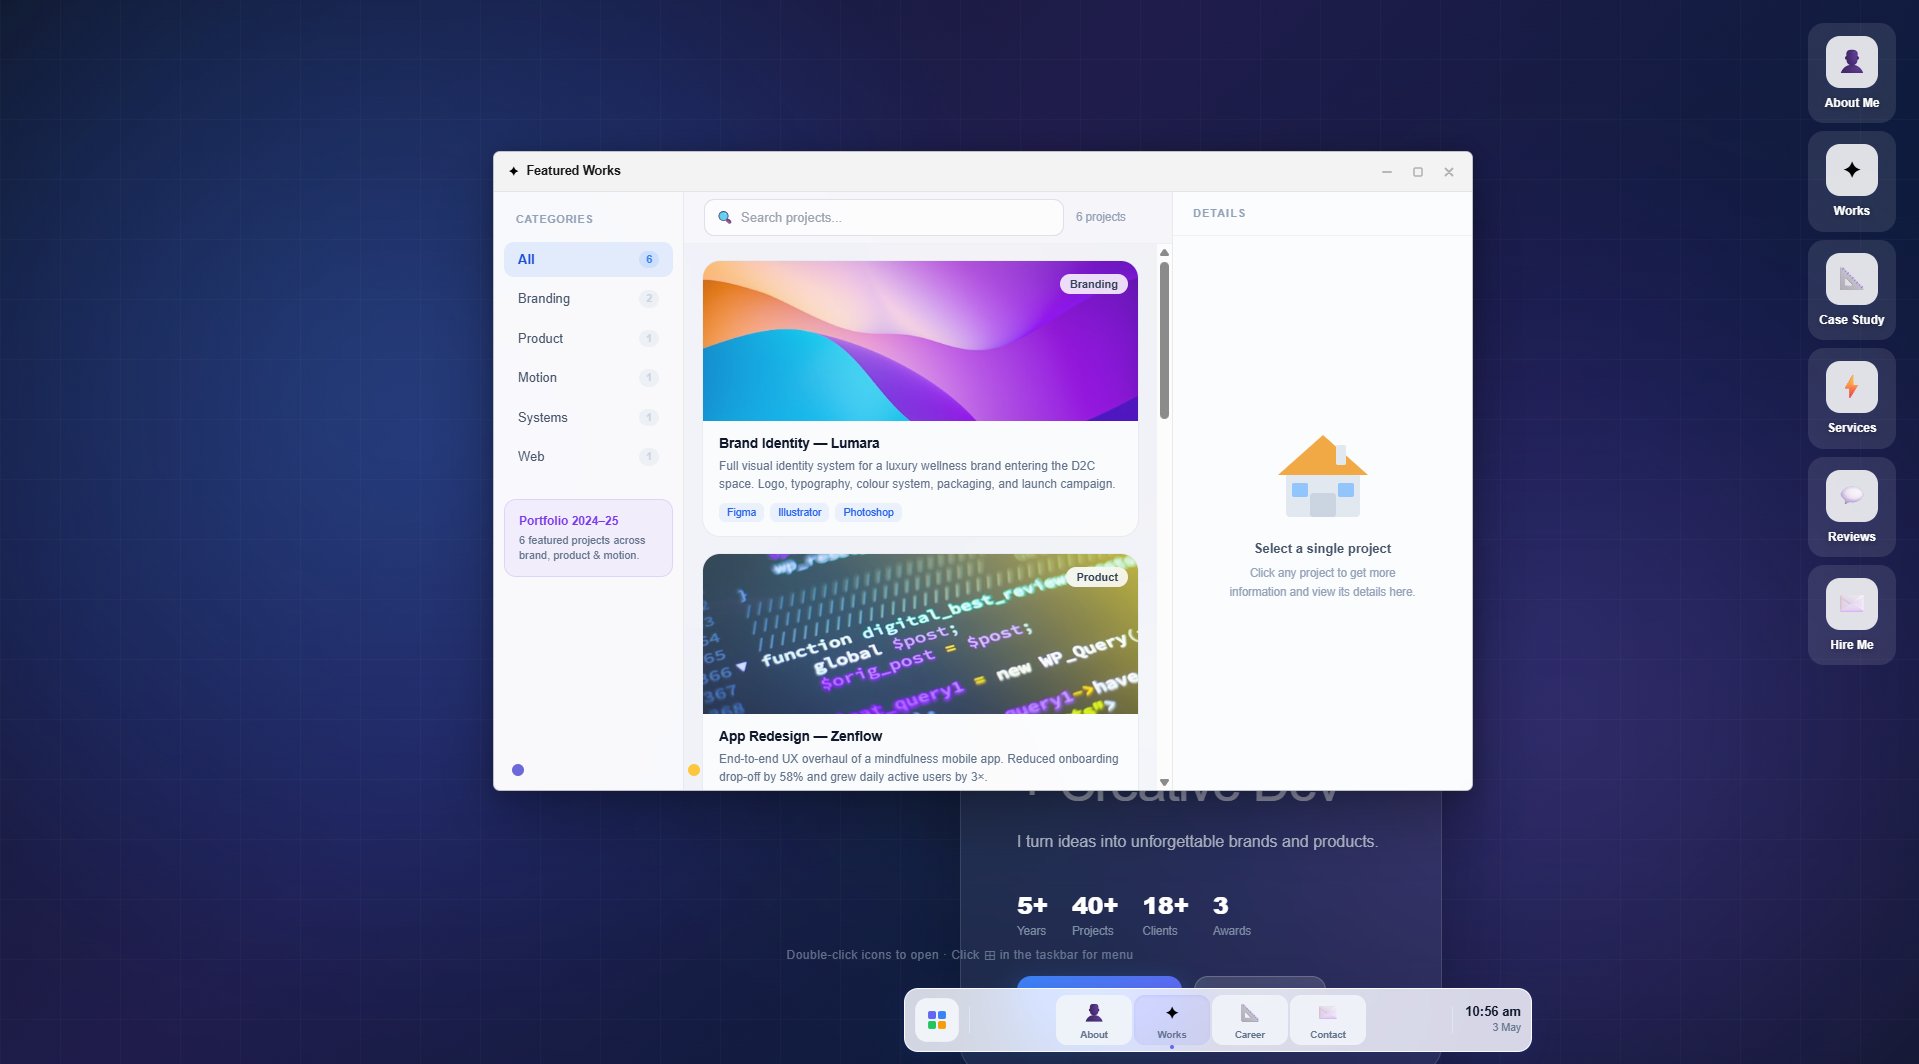Click the 3 Awards stat in background window
The width and height of the screenshot is (1919, 1064).
(1231, 916)
